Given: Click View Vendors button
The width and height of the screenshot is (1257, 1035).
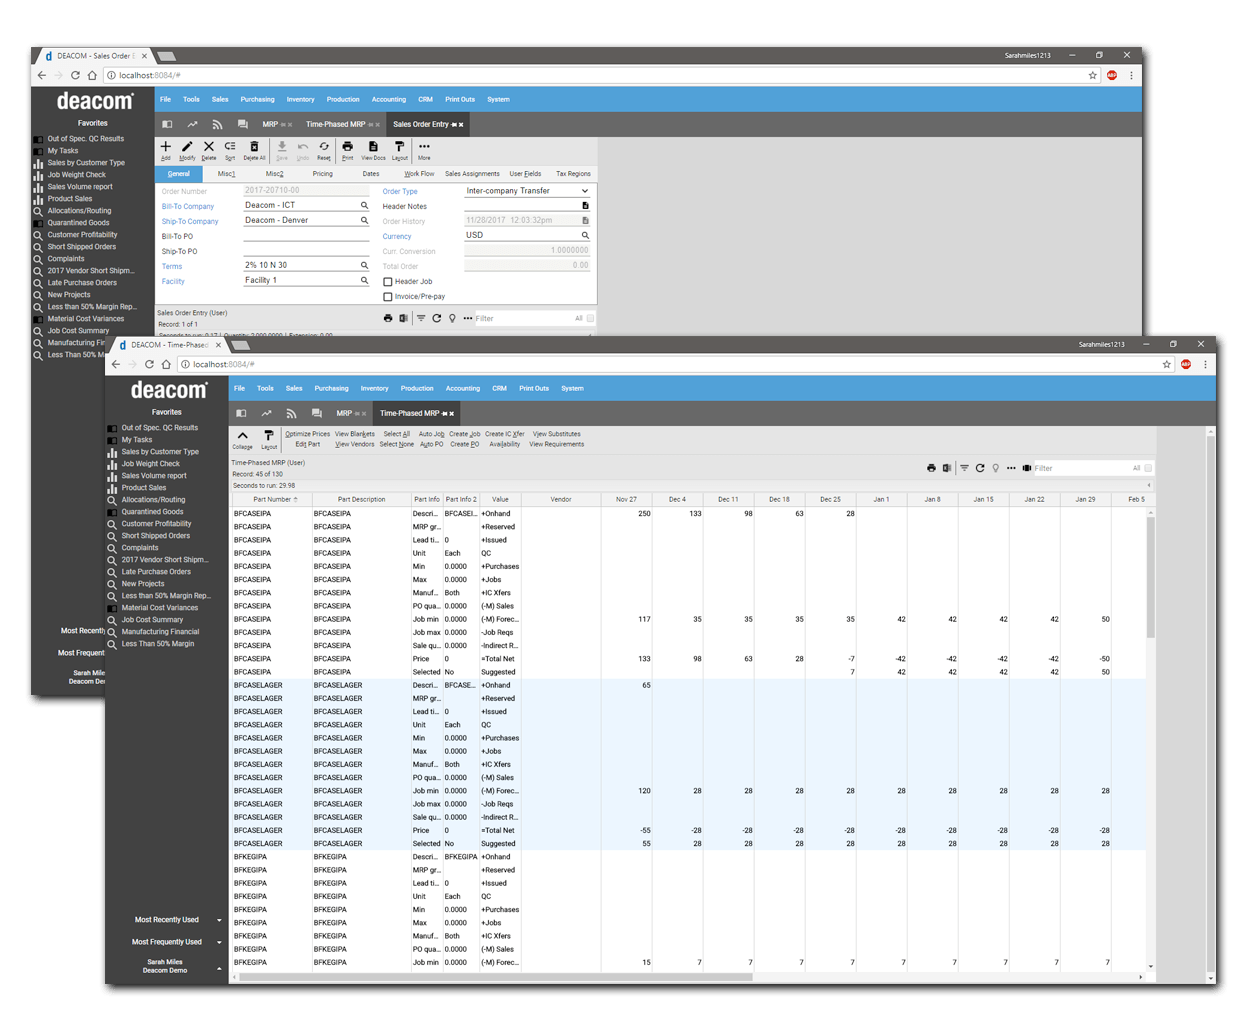Looking at the screenshot, I should tap(354, 444).
